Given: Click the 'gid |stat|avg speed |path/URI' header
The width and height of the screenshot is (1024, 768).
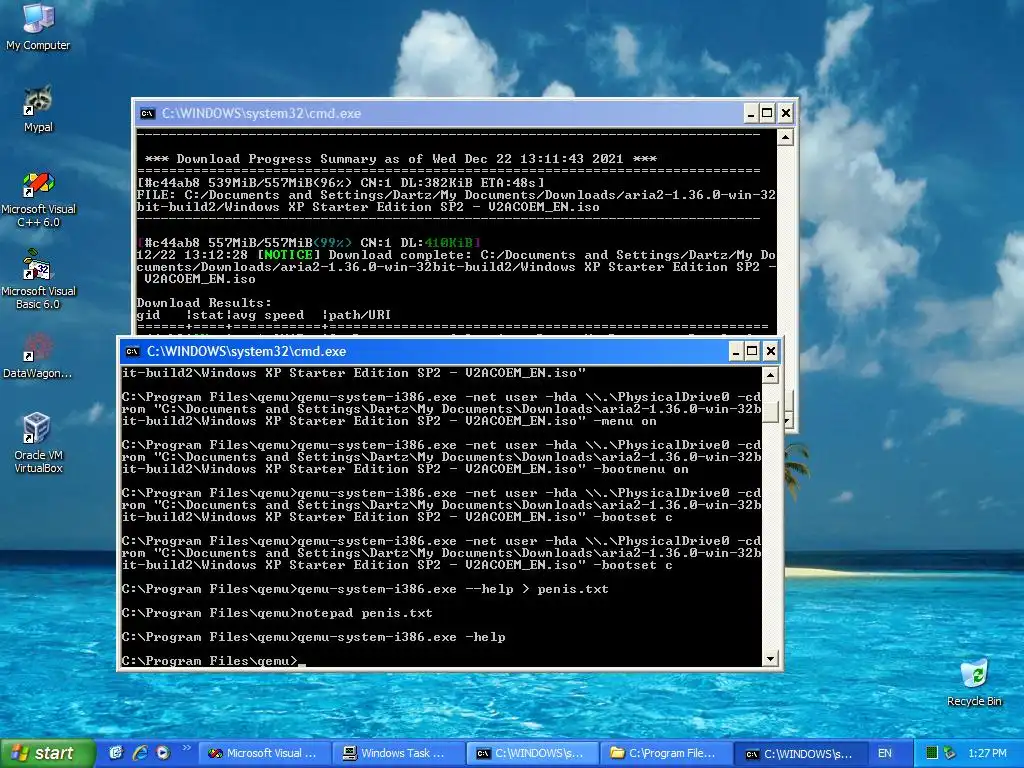Looking at the screenshot, I should tap(264, 315).
